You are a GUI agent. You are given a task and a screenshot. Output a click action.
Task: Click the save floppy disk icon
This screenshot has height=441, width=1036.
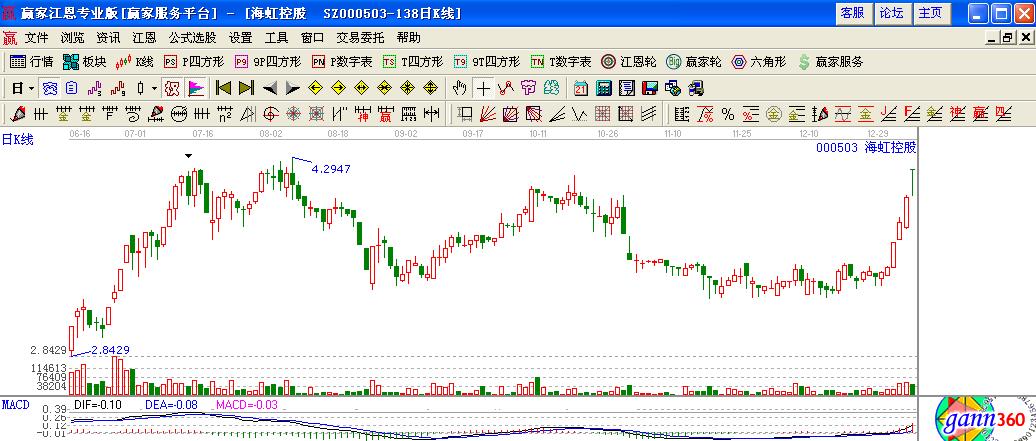point(648,88)
